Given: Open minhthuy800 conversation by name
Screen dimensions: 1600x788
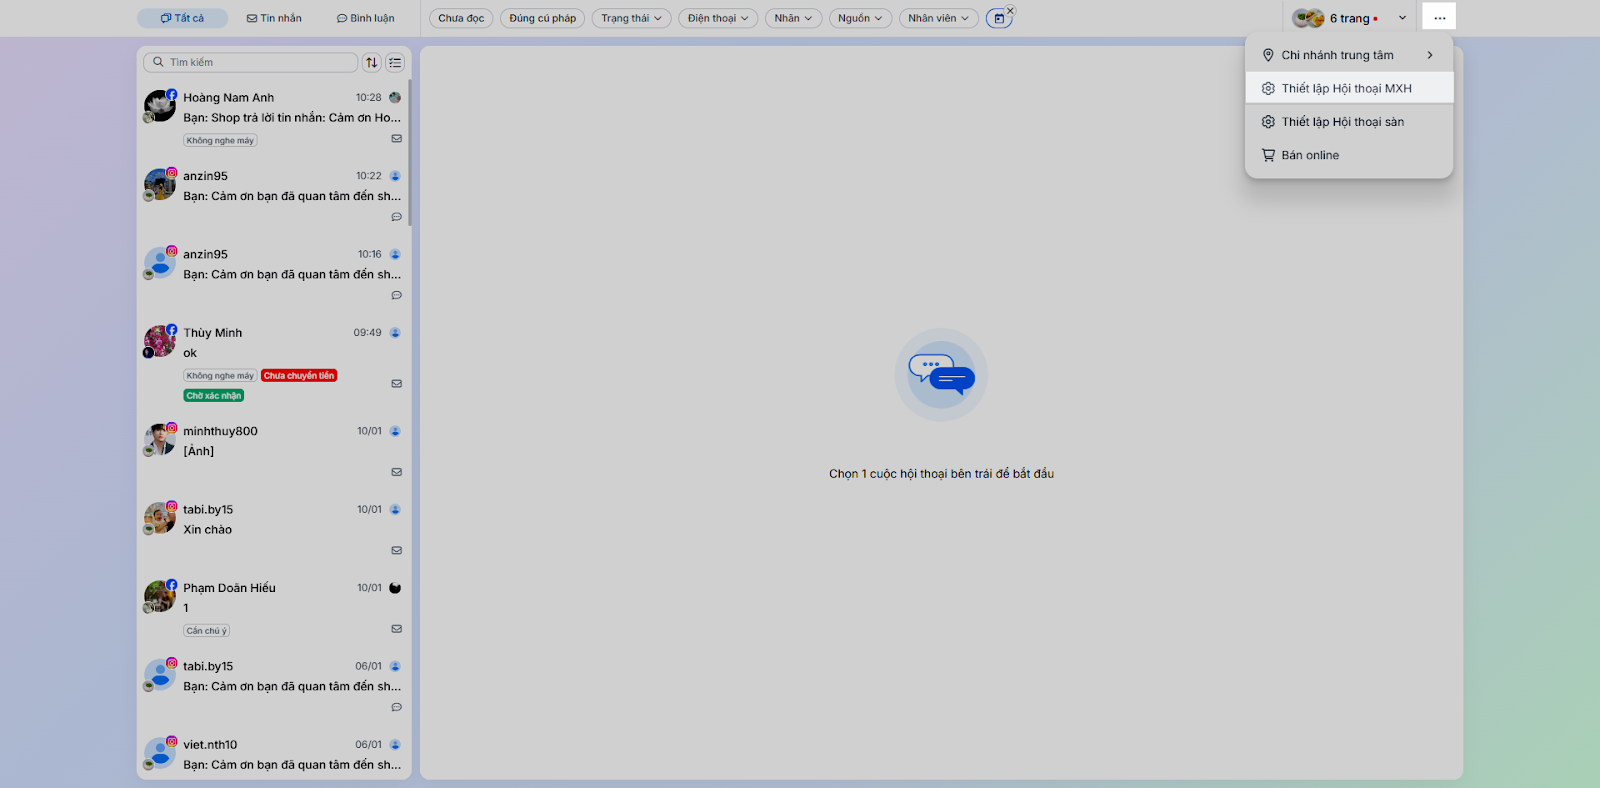Looking at the screenshot, I should coord(220,431).
